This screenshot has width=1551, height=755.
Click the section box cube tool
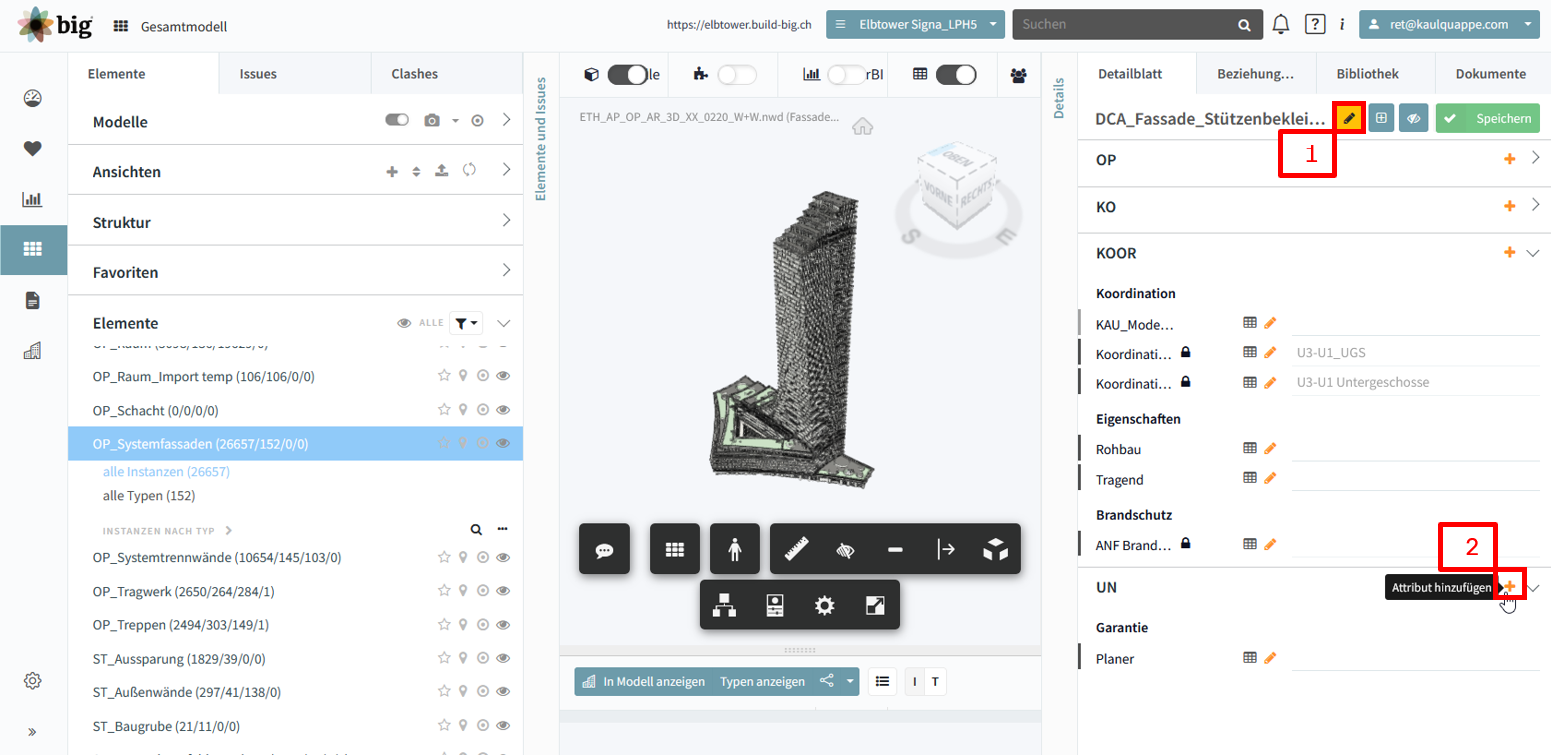(x=995, y=549)
